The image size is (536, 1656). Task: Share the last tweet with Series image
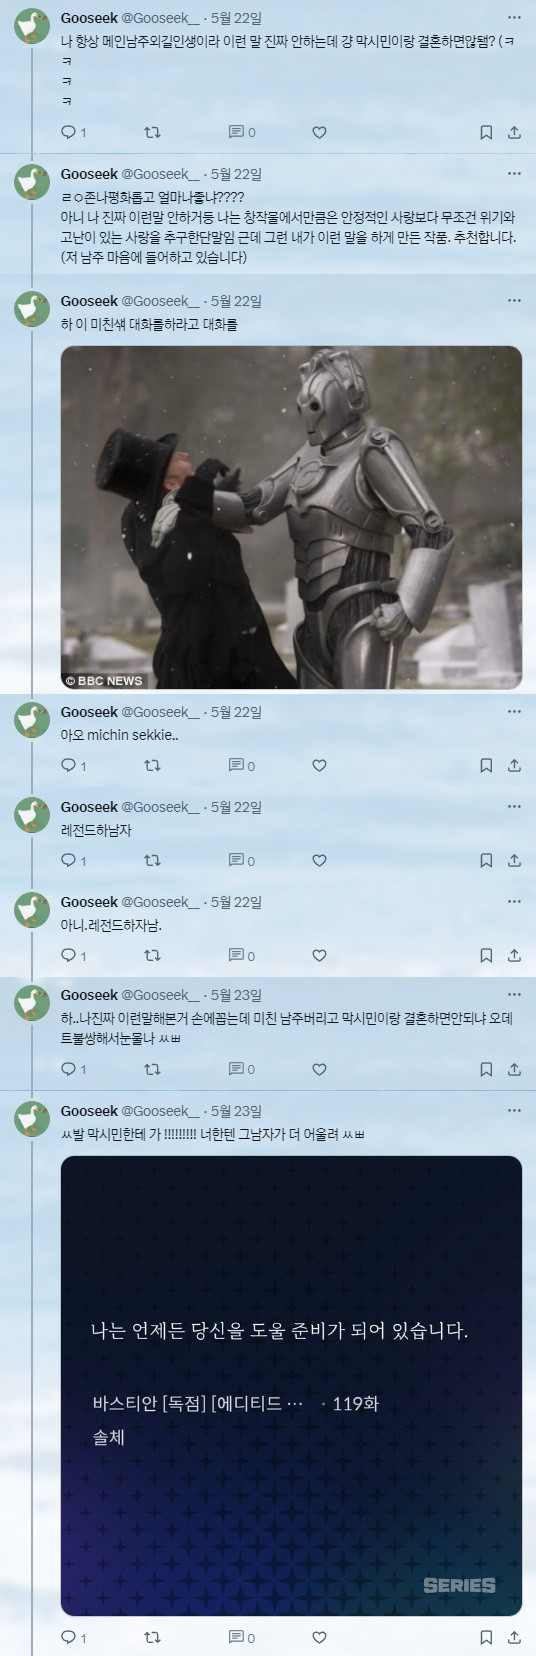[514, 1637]
